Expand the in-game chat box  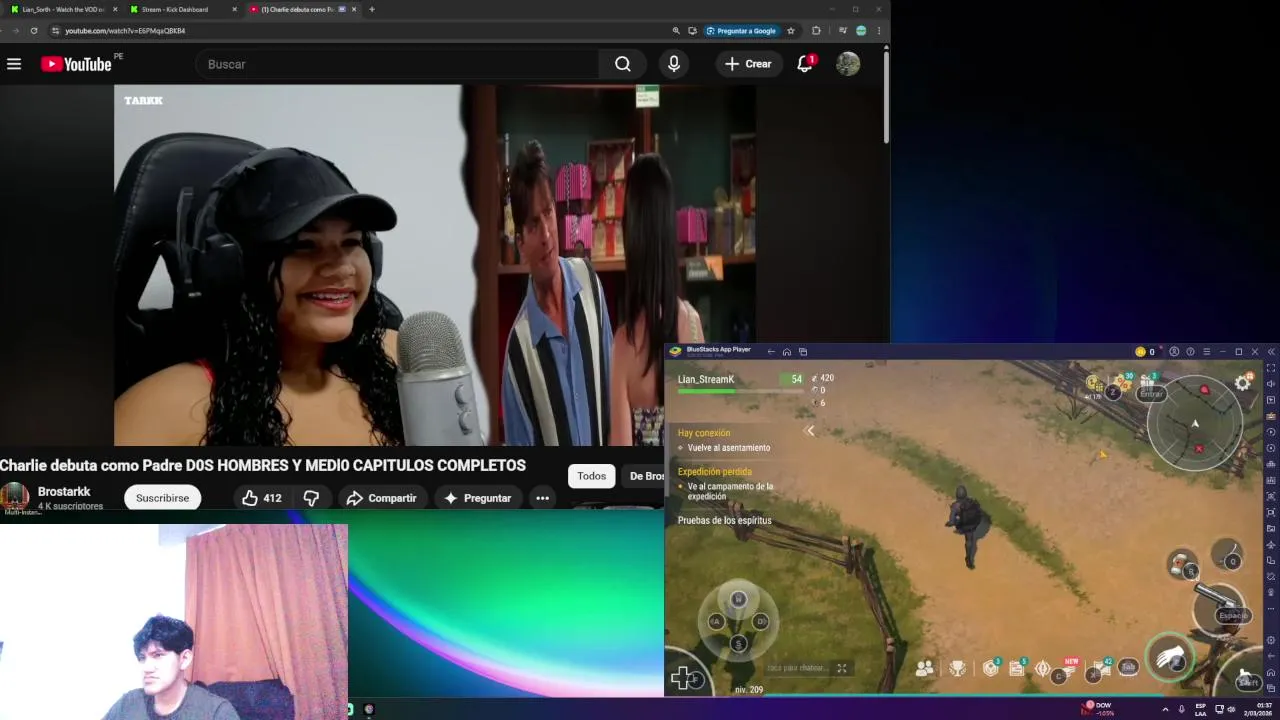(x=842, y=668)
